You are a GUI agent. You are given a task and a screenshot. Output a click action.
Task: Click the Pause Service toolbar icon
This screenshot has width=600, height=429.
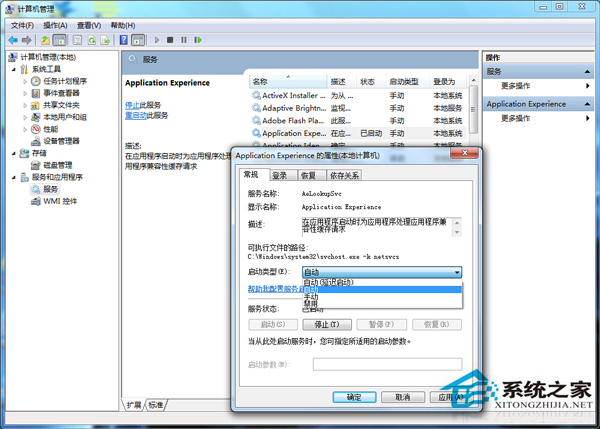click(184, 40)
